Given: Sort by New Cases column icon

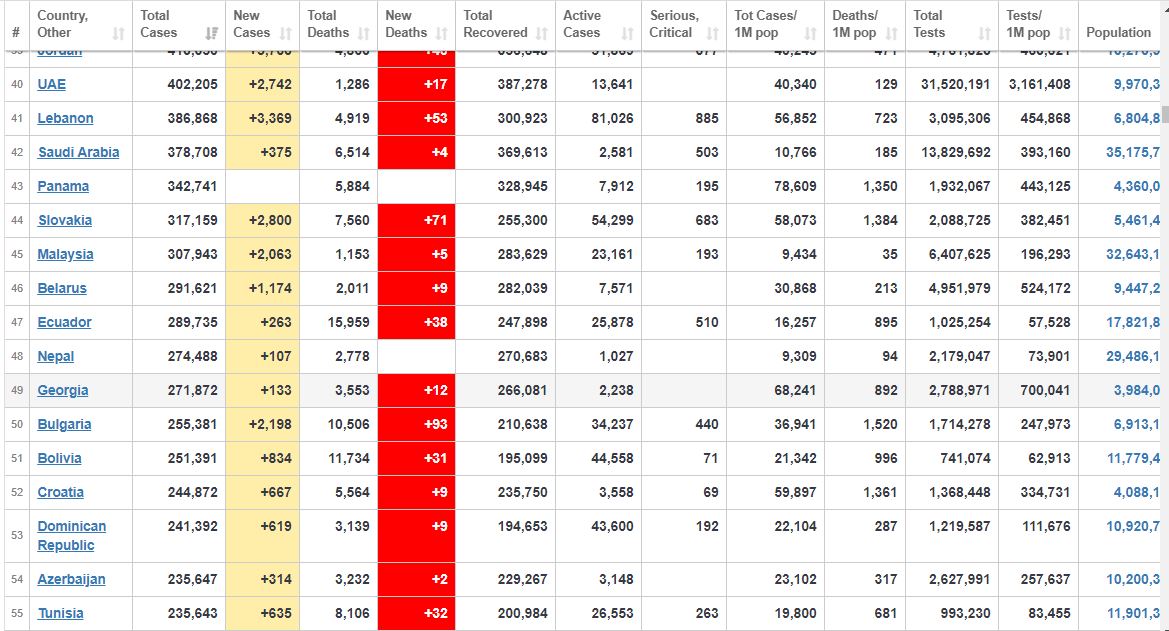Looking at the screenshot, I should 286,33.
